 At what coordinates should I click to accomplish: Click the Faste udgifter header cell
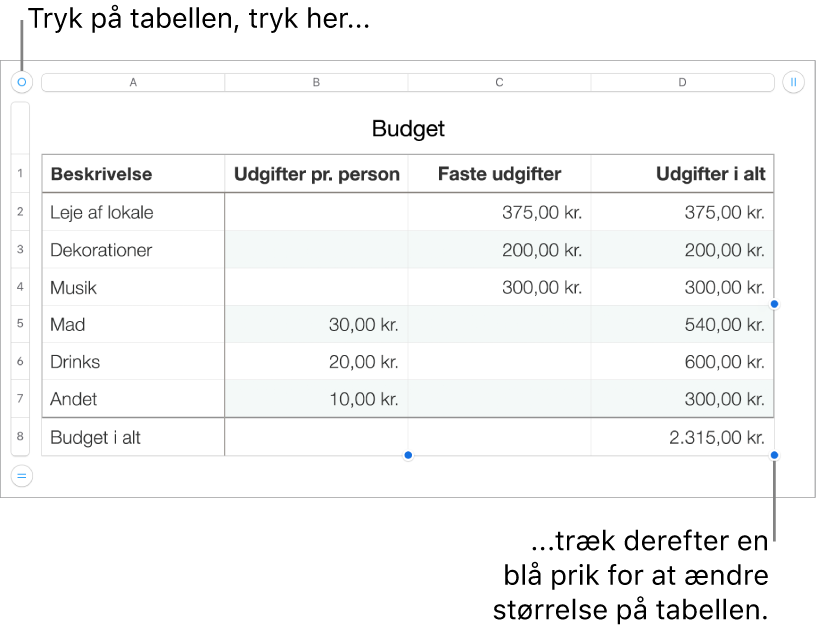499,174
